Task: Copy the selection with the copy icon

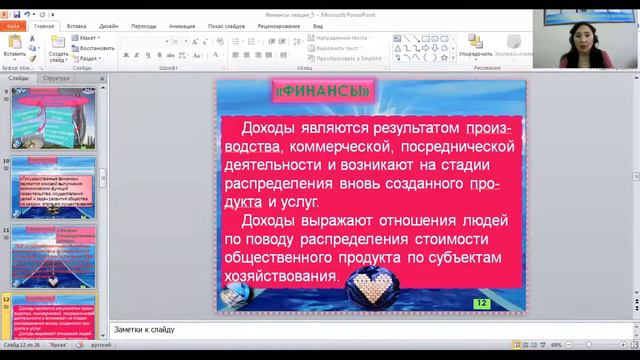Action: pos(32,48)
